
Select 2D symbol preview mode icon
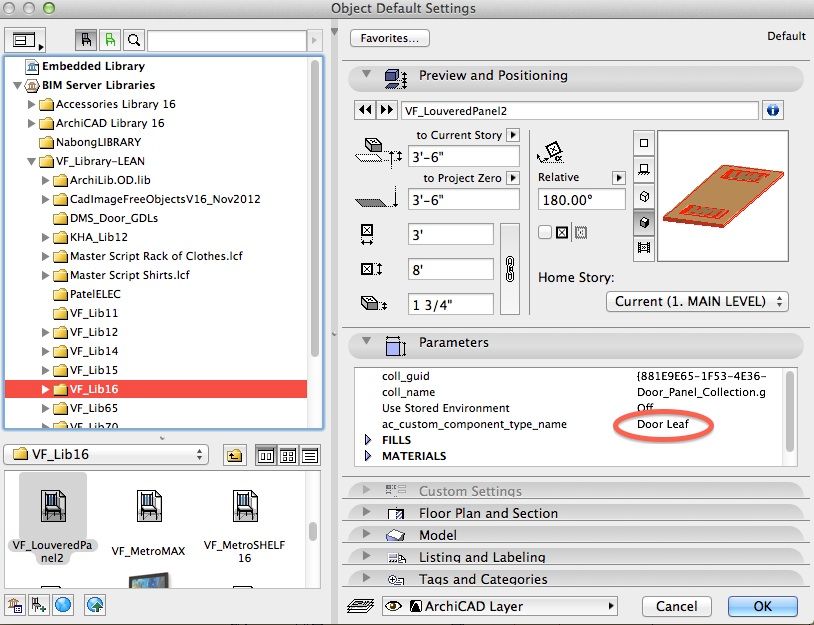644,143
